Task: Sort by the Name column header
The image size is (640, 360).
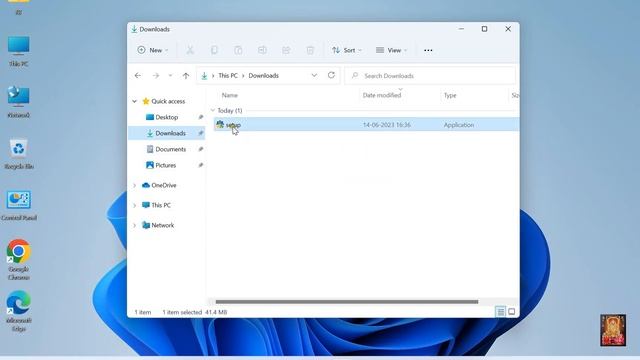Action: click(x=229, y=95)
